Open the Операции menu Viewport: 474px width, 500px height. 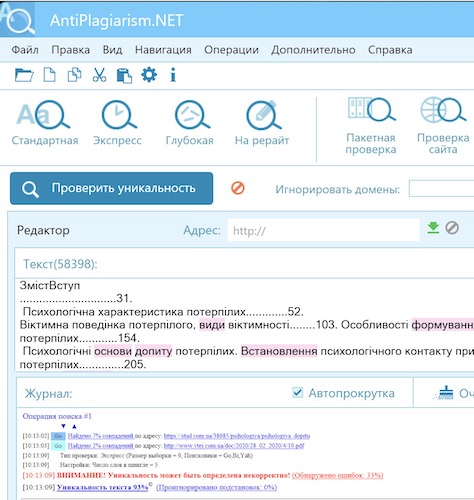click(x=231, y=50)
